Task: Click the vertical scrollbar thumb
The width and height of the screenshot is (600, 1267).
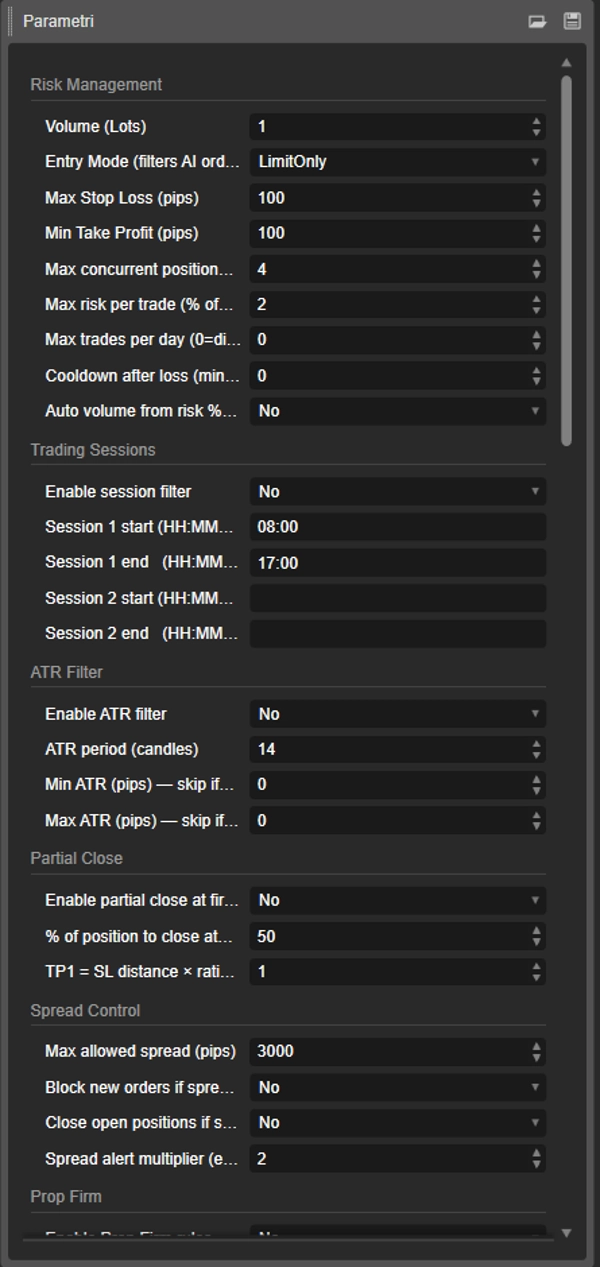Action: point(567,260)
